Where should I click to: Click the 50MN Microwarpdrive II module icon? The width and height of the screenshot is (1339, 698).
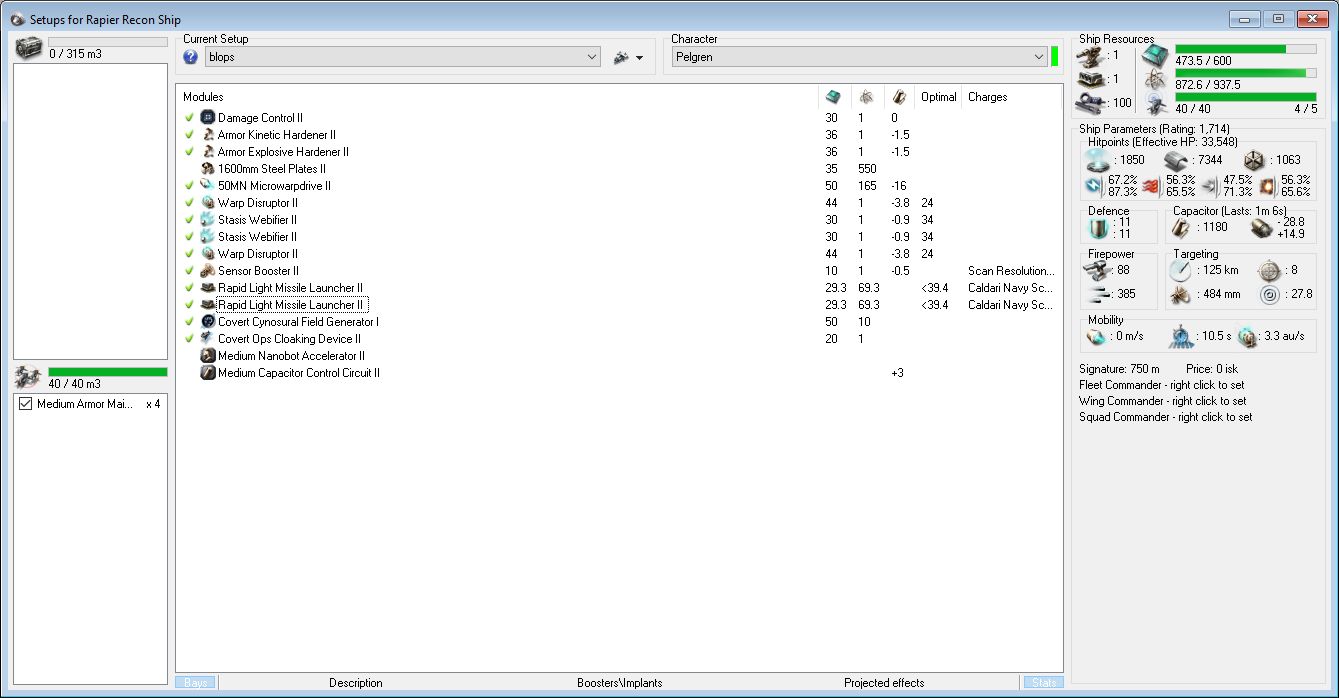208,186
